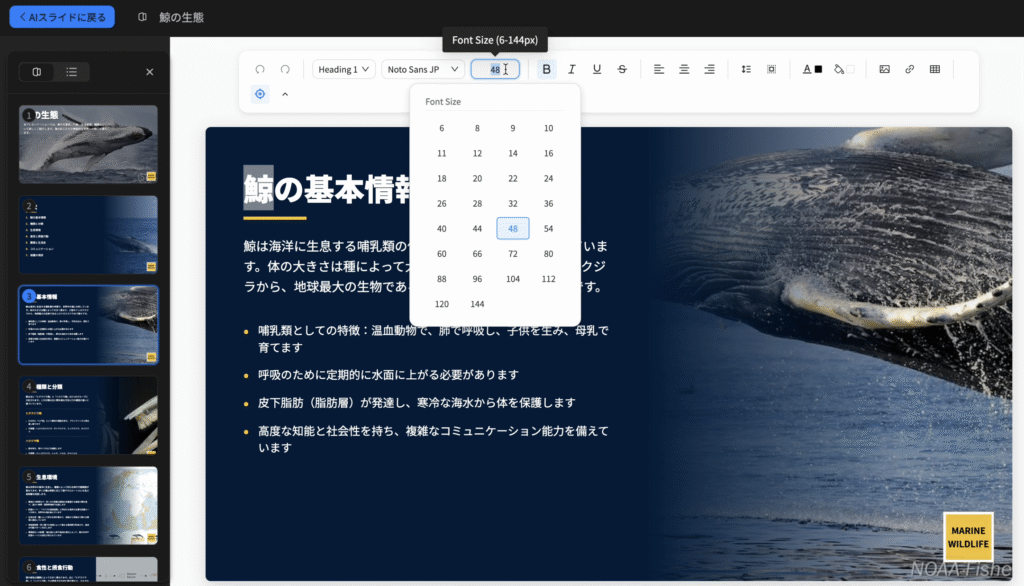The width and height of the screenshot is (1024, 586).
Task: Choose font size 20
Action: tap(477, 178)
